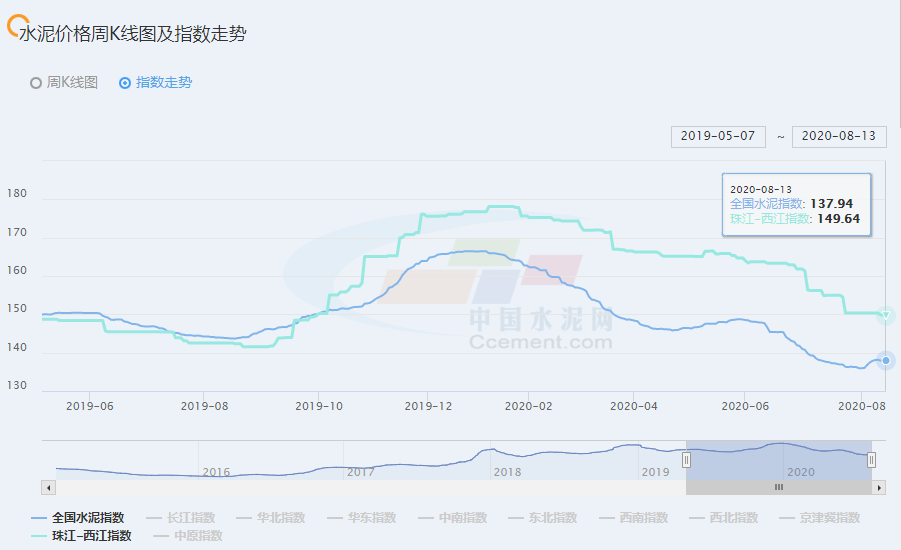Click the start date field 2019-05-07
The width and height of the screenshot is (901, 550).
718,137
